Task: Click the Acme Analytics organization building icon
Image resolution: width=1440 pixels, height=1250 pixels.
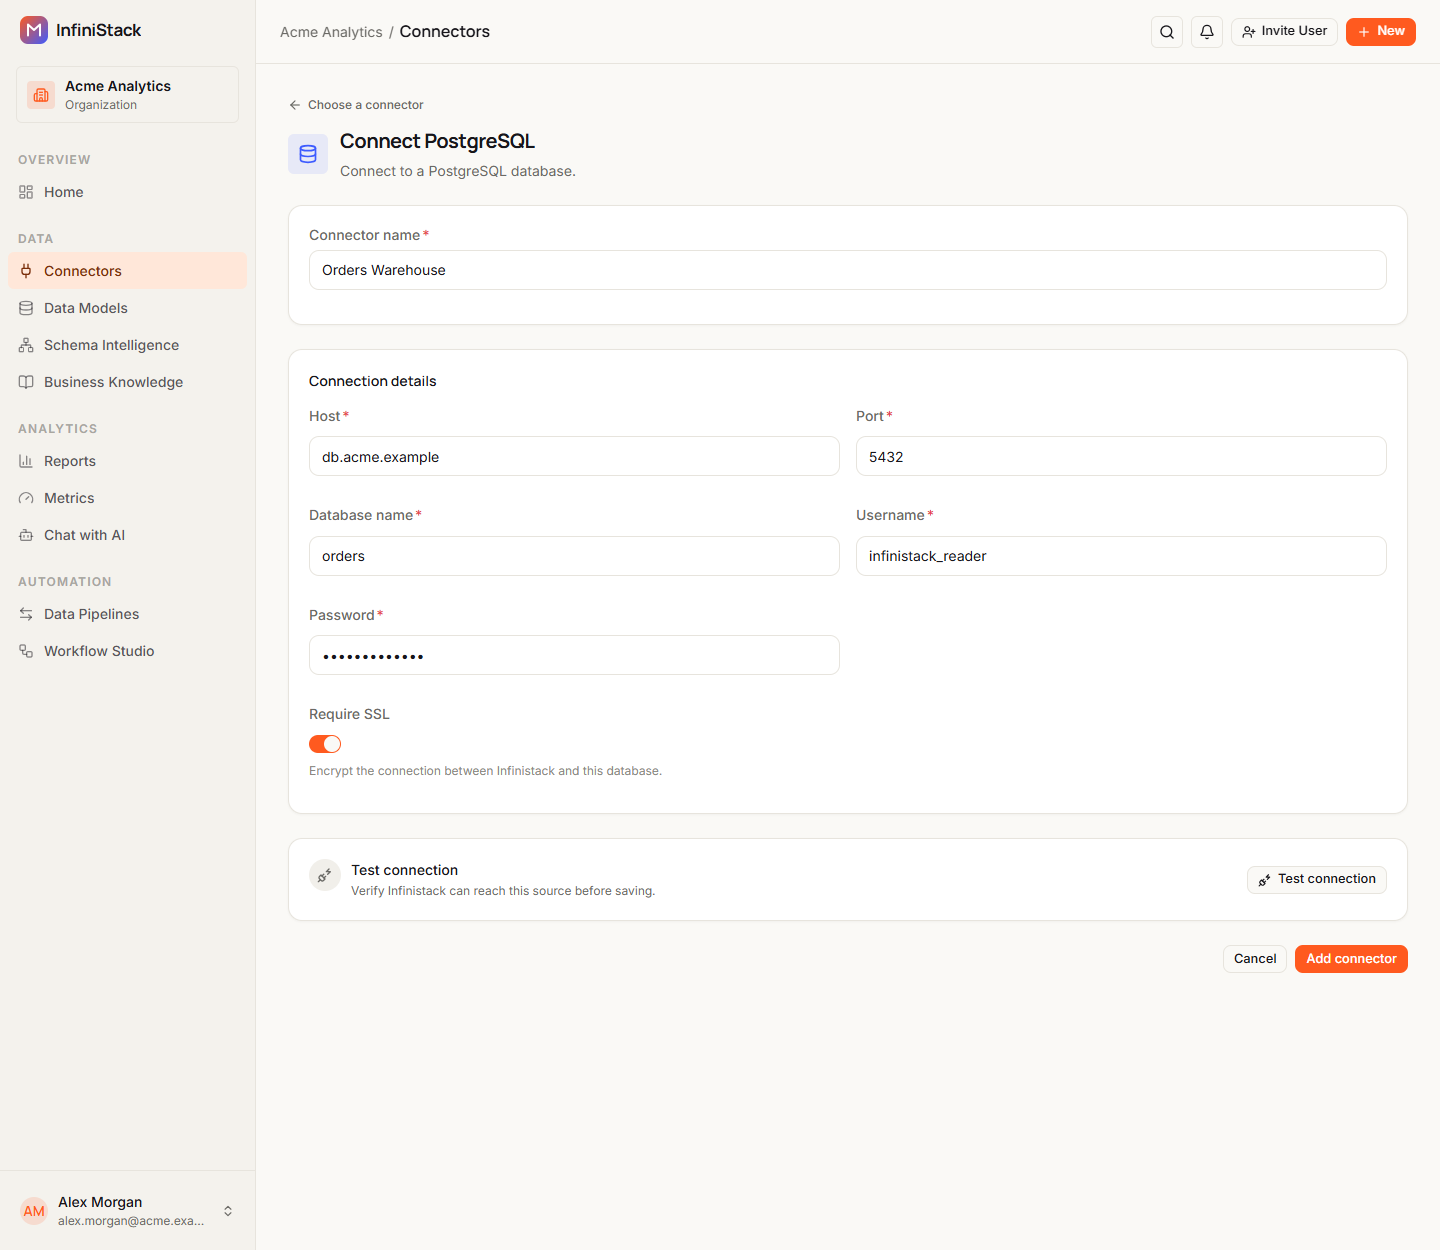Action: click(41, 95)
